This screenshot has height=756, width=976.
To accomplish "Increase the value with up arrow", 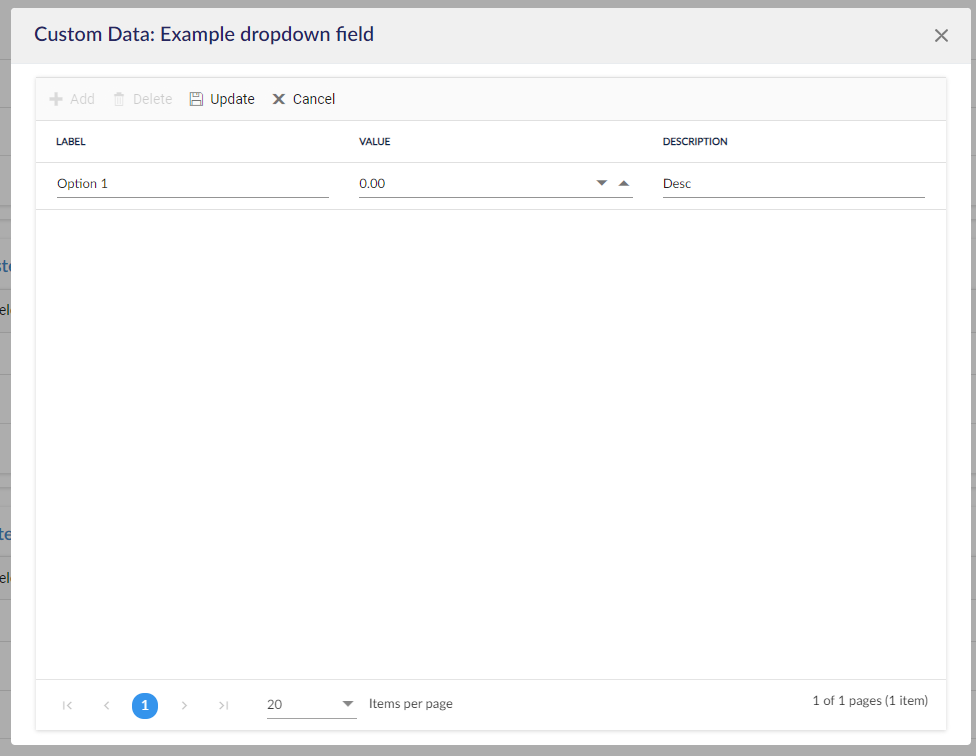I will click(x=624, y=183).
